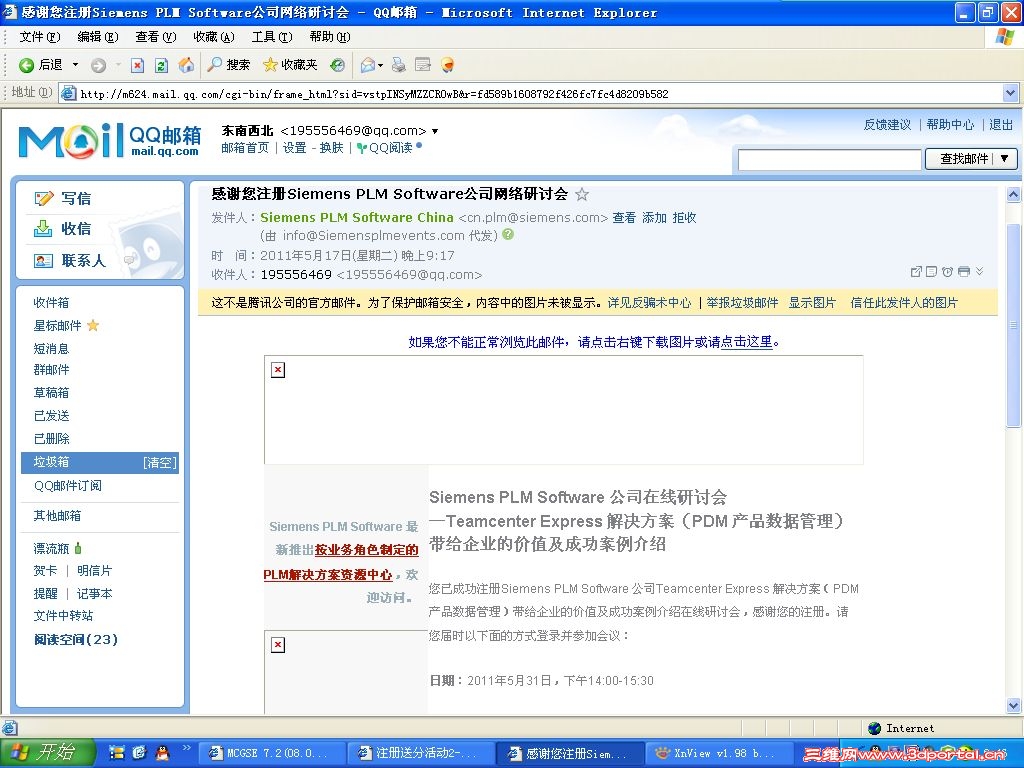Click the mail pane vertical scrollbar thumb
Screen dimensions: 1024x768
click(x=1013, y=325)
